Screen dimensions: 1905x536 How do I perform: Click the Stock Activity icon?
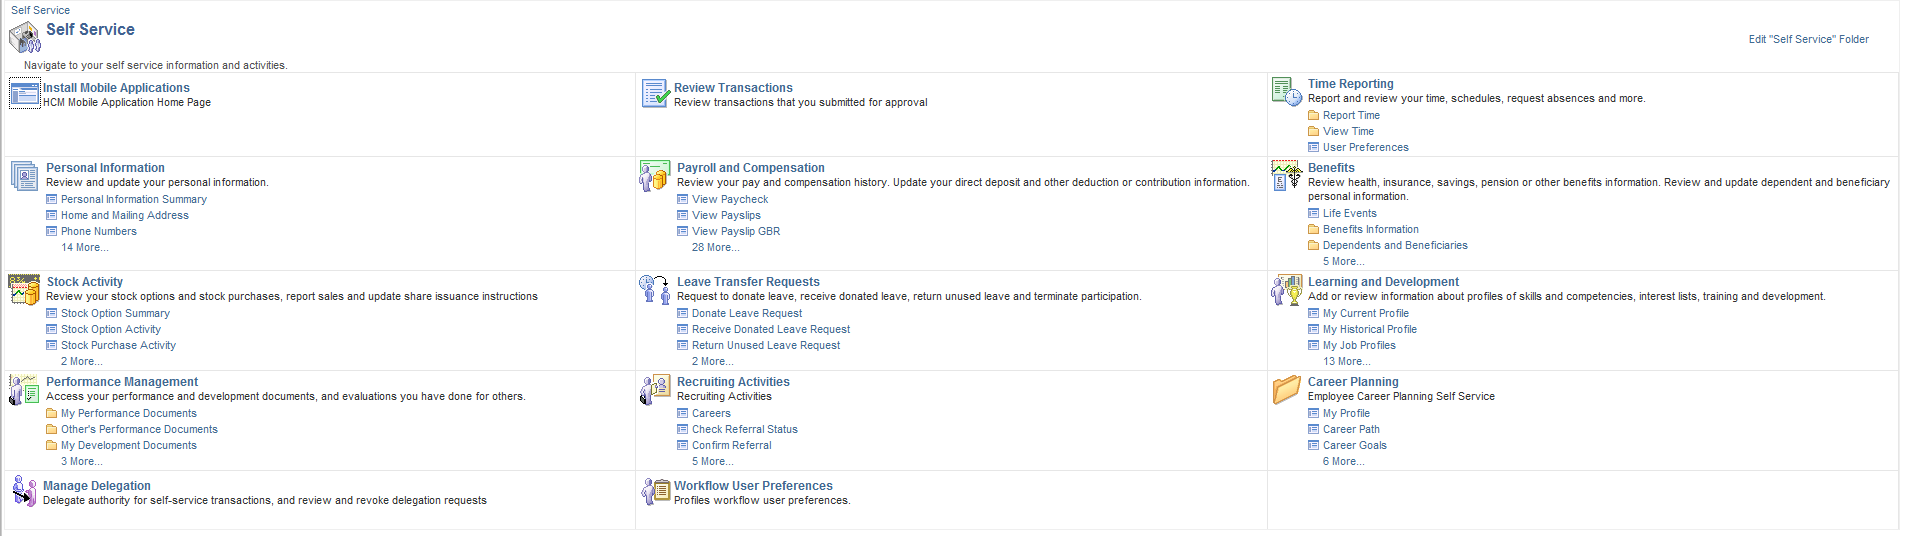tap(24, 290)
